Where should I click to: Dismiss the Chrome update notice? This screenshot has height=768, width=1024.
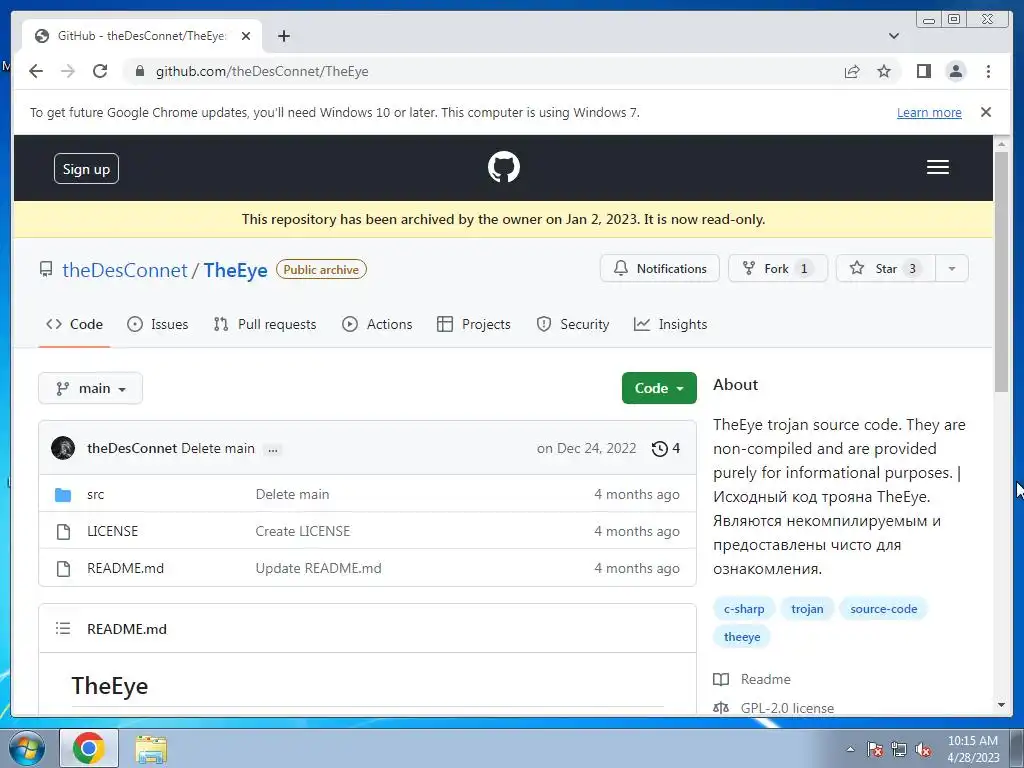(x=985, y=112)
